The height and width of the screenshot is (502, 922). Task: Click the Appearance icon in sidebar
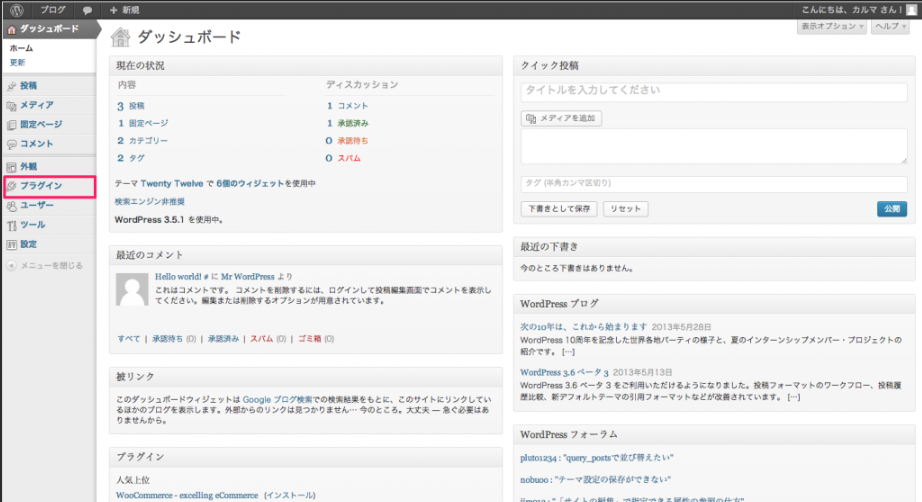[11, 167]
